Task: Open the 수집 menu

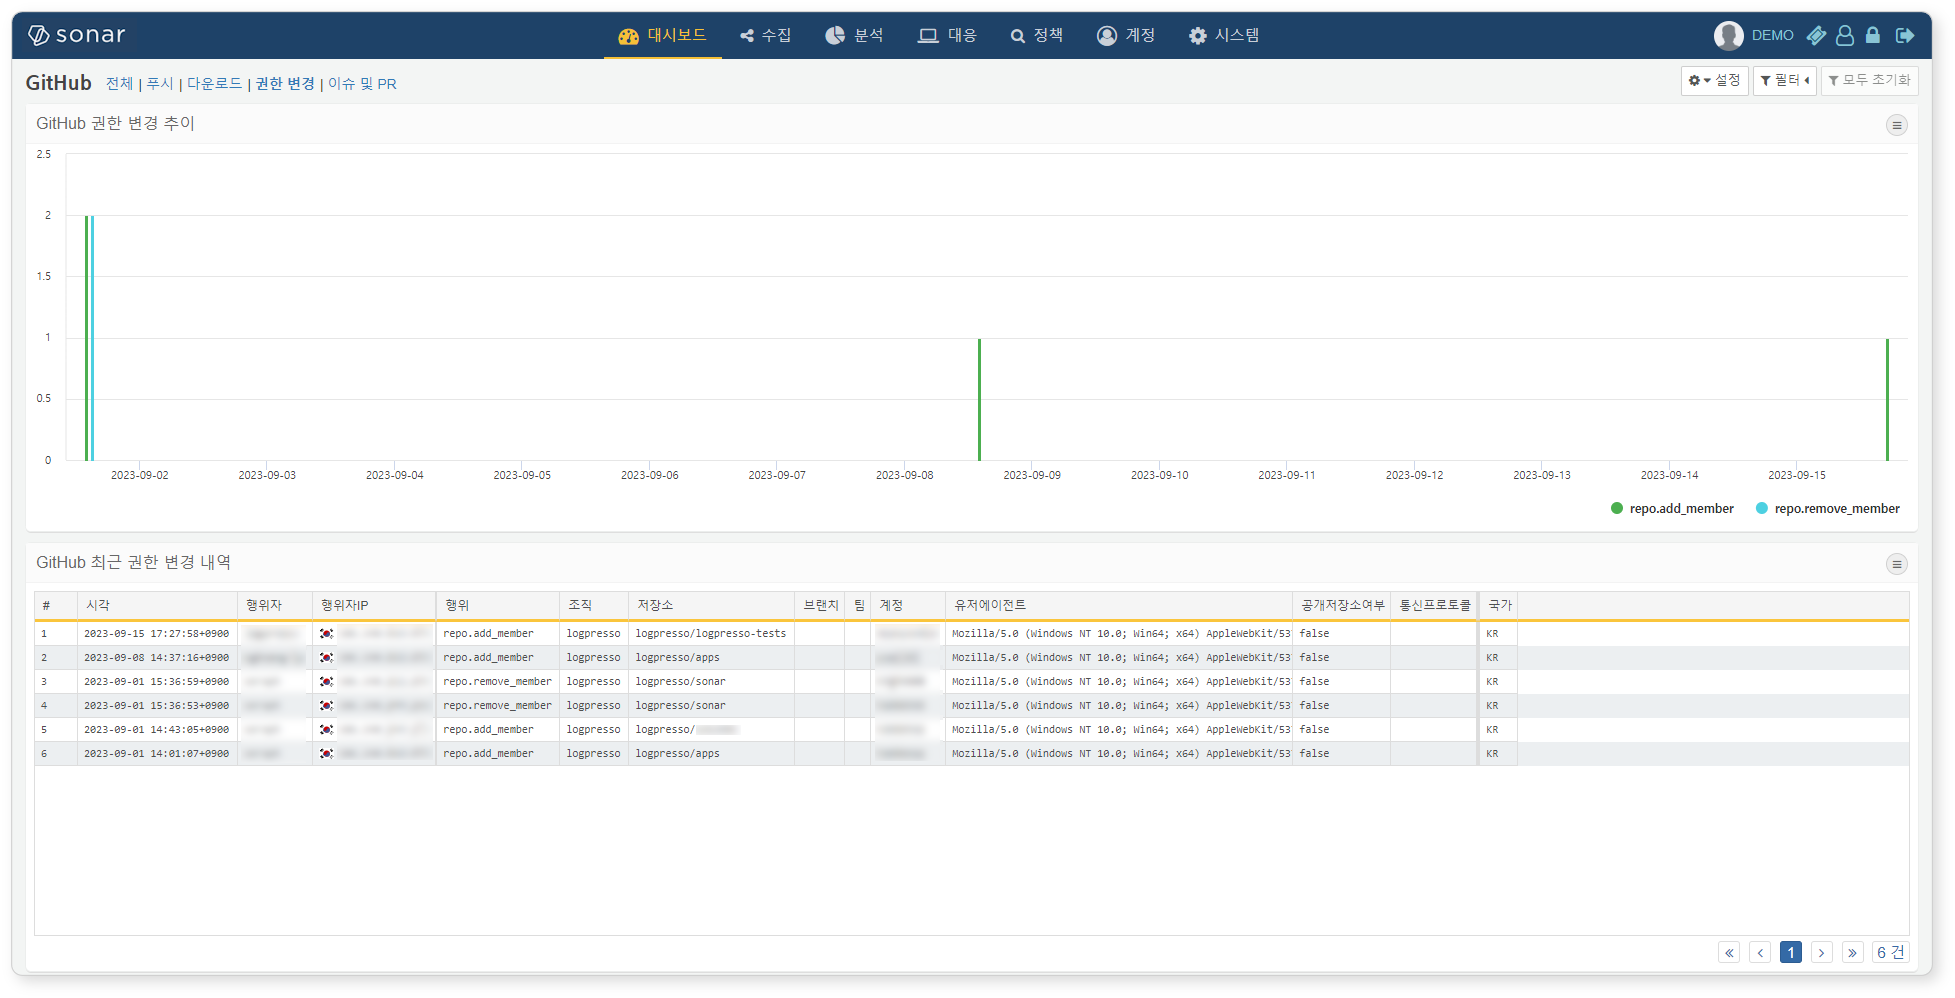Action: click(x=765, y=35)
